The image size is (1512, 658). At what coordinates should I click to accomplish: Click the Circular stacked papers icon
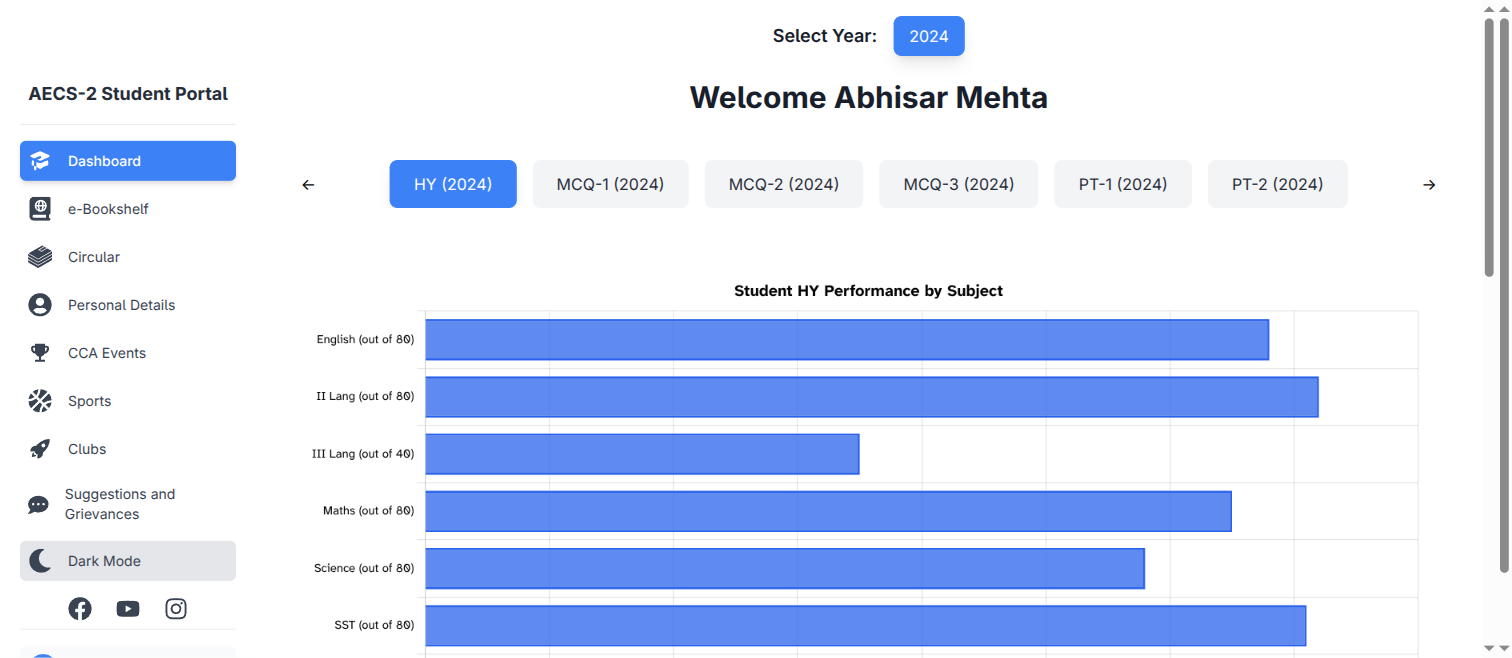(40, 257)
